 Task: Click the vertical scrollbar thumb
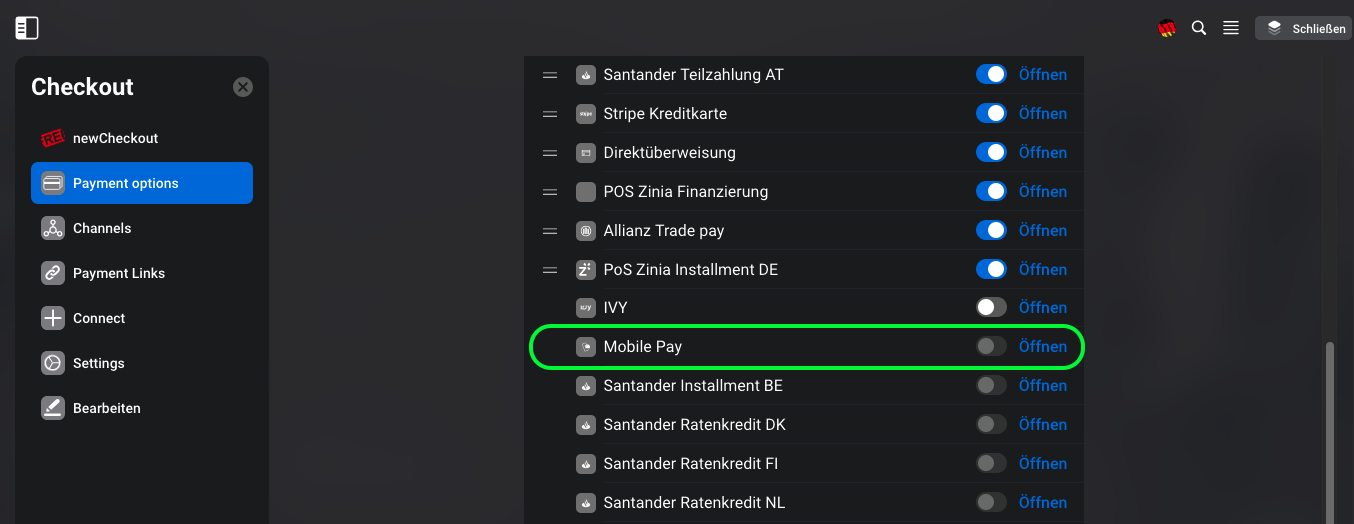(x=1330, y=432)
